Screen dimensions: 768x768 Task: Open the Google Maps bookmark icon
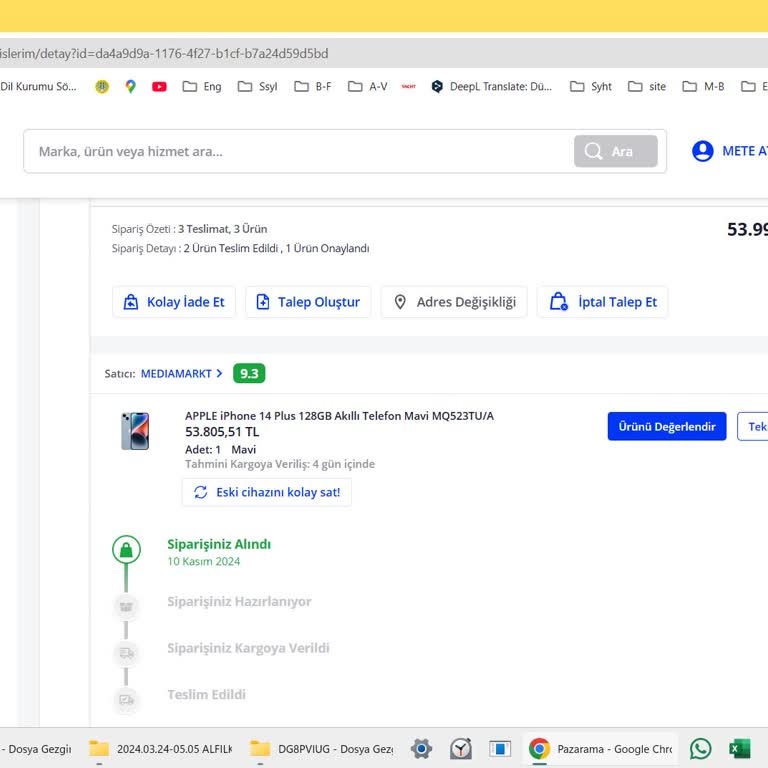pyautogui.click(x=130, y=87)
